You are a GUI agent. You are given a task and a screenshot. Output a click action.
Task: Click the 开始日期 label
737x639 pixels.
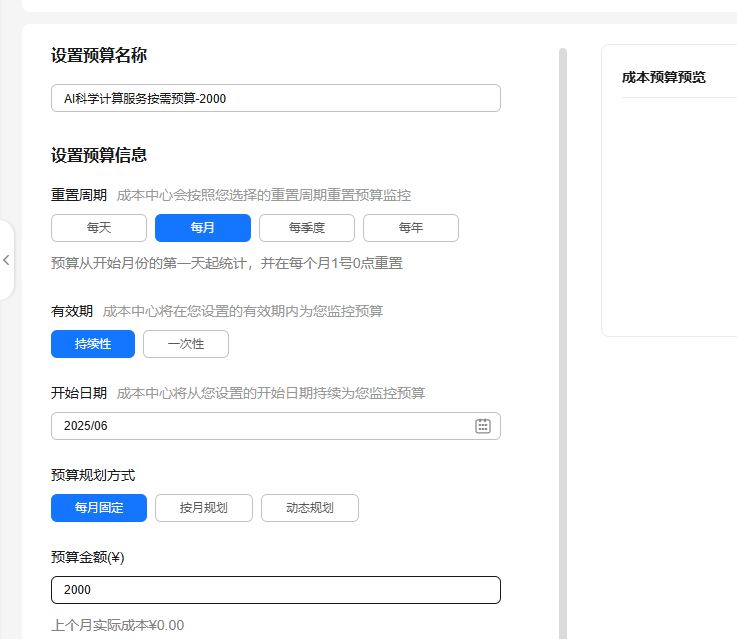(x=79, y=393)
